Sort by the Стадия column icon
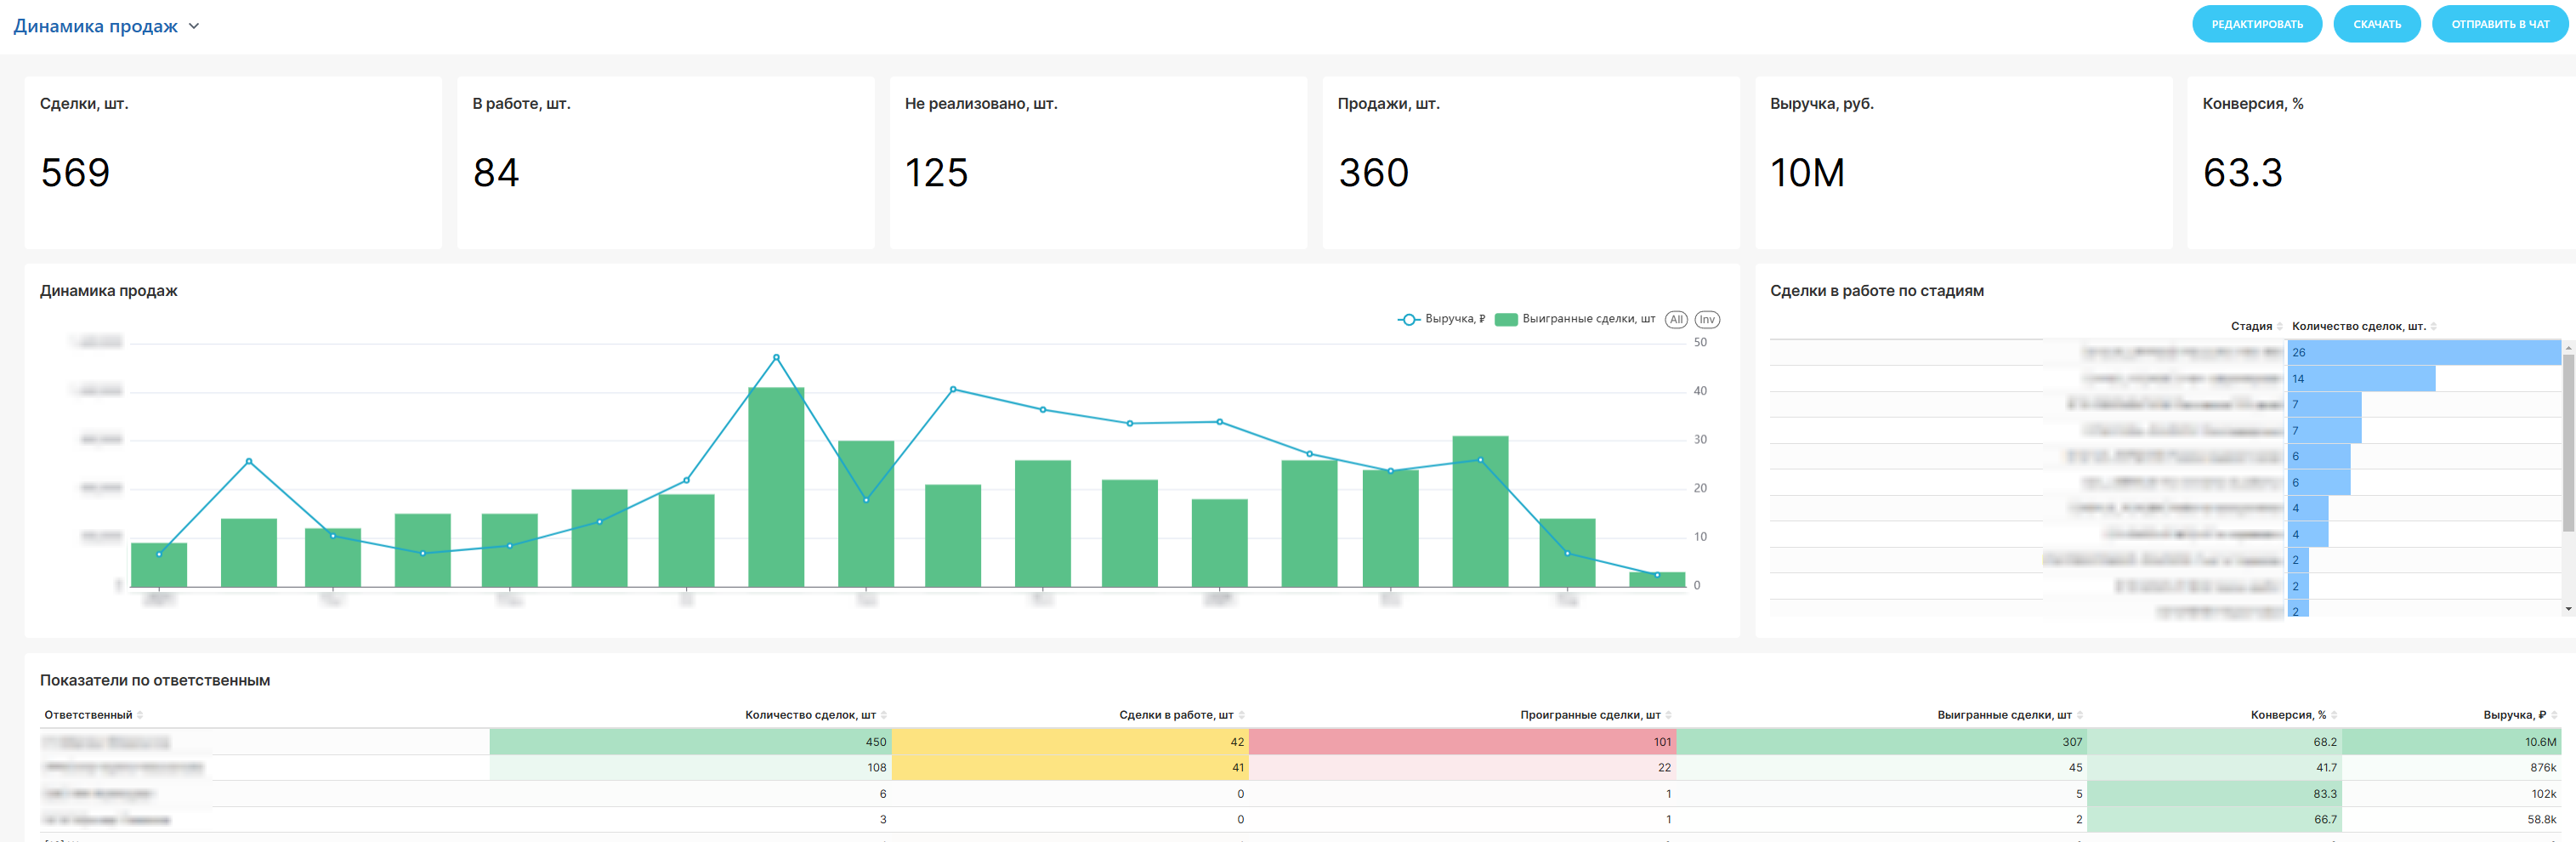Viewport: 2576px width, 842px height. (2279, 327)
